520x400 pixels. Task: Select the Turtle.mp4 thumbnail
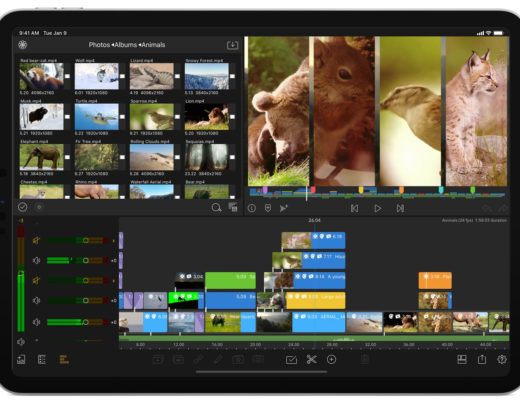coord(96,117)
